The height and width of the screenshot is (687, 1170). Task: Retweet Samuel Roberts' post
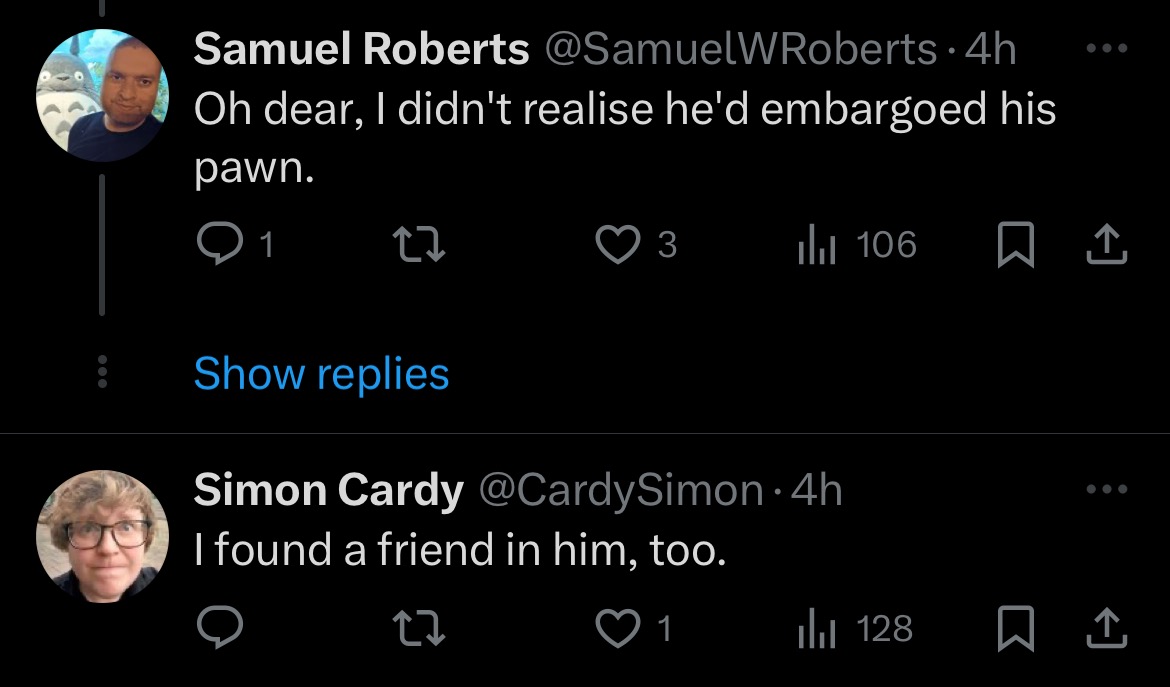click(x=420, y=245)
